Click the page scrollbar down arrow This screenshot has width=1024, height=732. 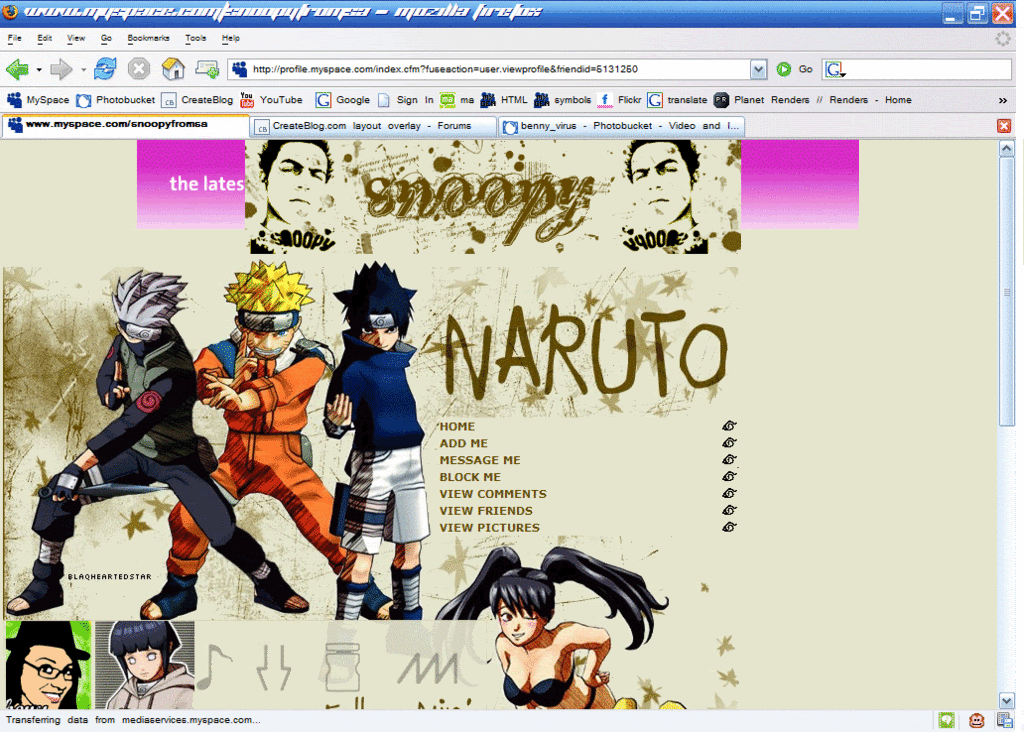click(x=1006, y=701)
